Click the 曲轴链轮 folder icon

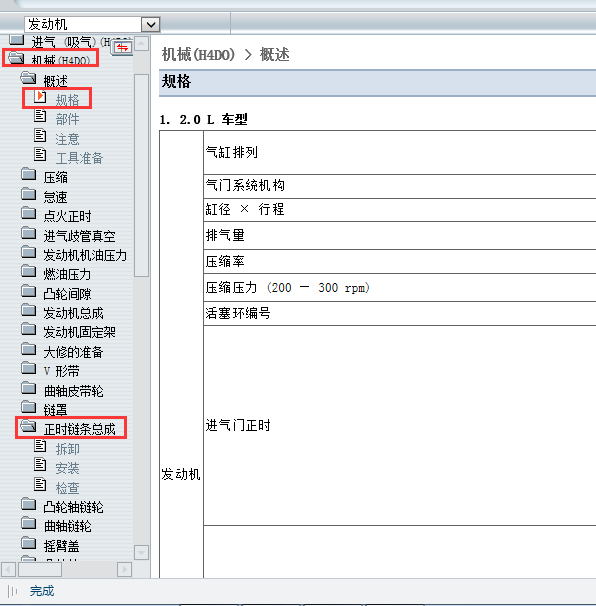[28, 524]
